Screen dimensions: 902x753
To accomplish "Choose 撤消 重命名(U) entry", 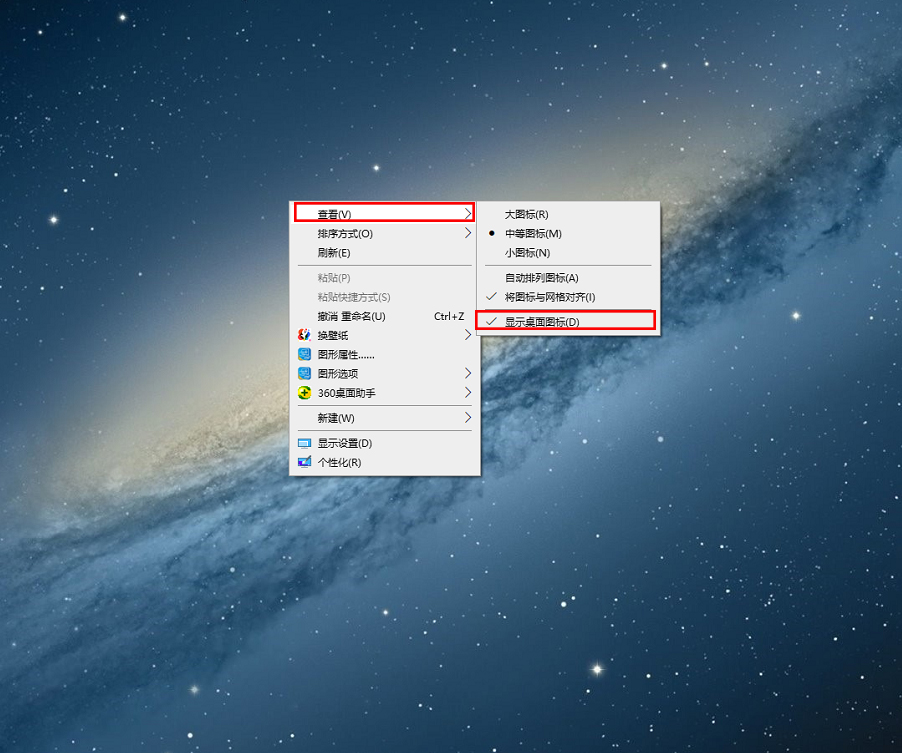I will (384, 316).
